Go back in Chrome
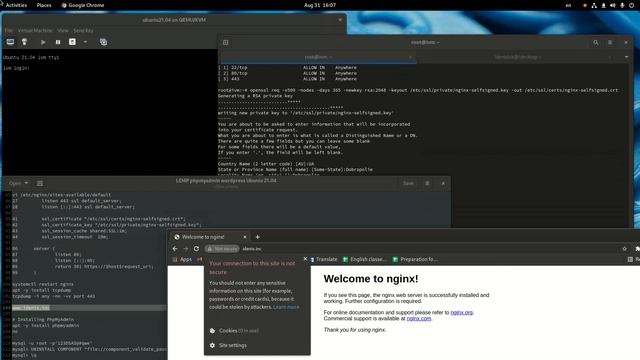The height and width of the screenshot is (360, 640). (x=175, y=249)
